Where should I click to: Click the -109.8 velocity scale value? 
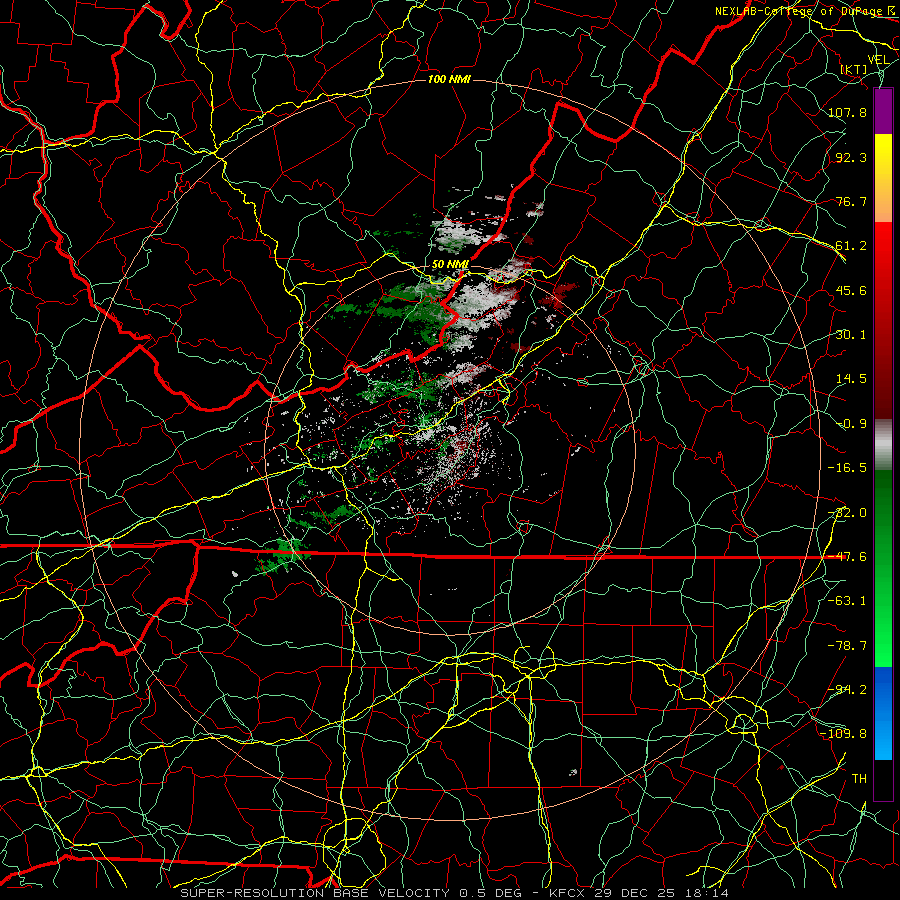point(844,734)
